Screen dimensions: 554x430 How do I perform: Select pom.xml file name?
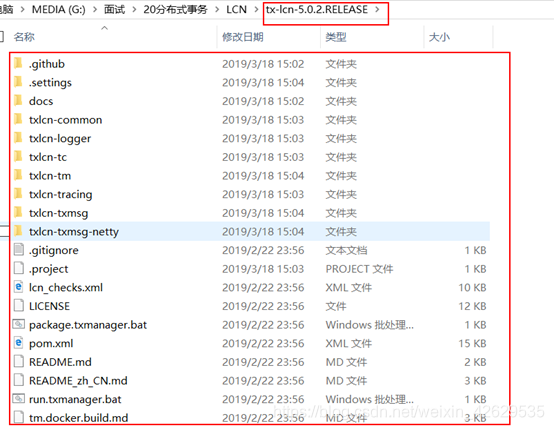click(51, 343)
